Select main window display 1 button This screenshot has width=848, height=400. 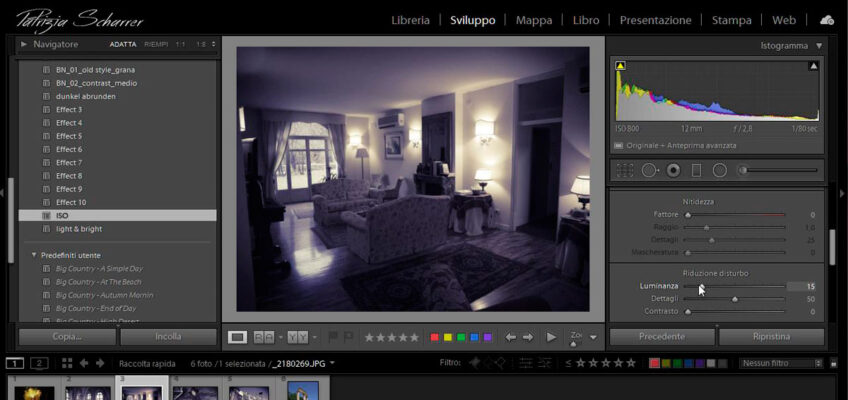[15, 363]
